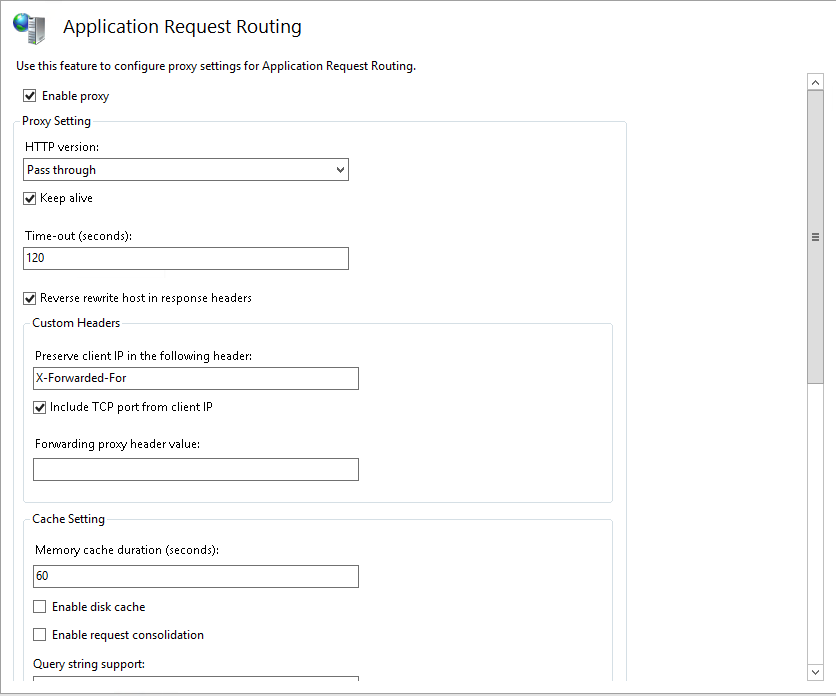Toggle the Keep alive checkbox
The height and width of the screenshot is (696, 836).
[29, 198]
